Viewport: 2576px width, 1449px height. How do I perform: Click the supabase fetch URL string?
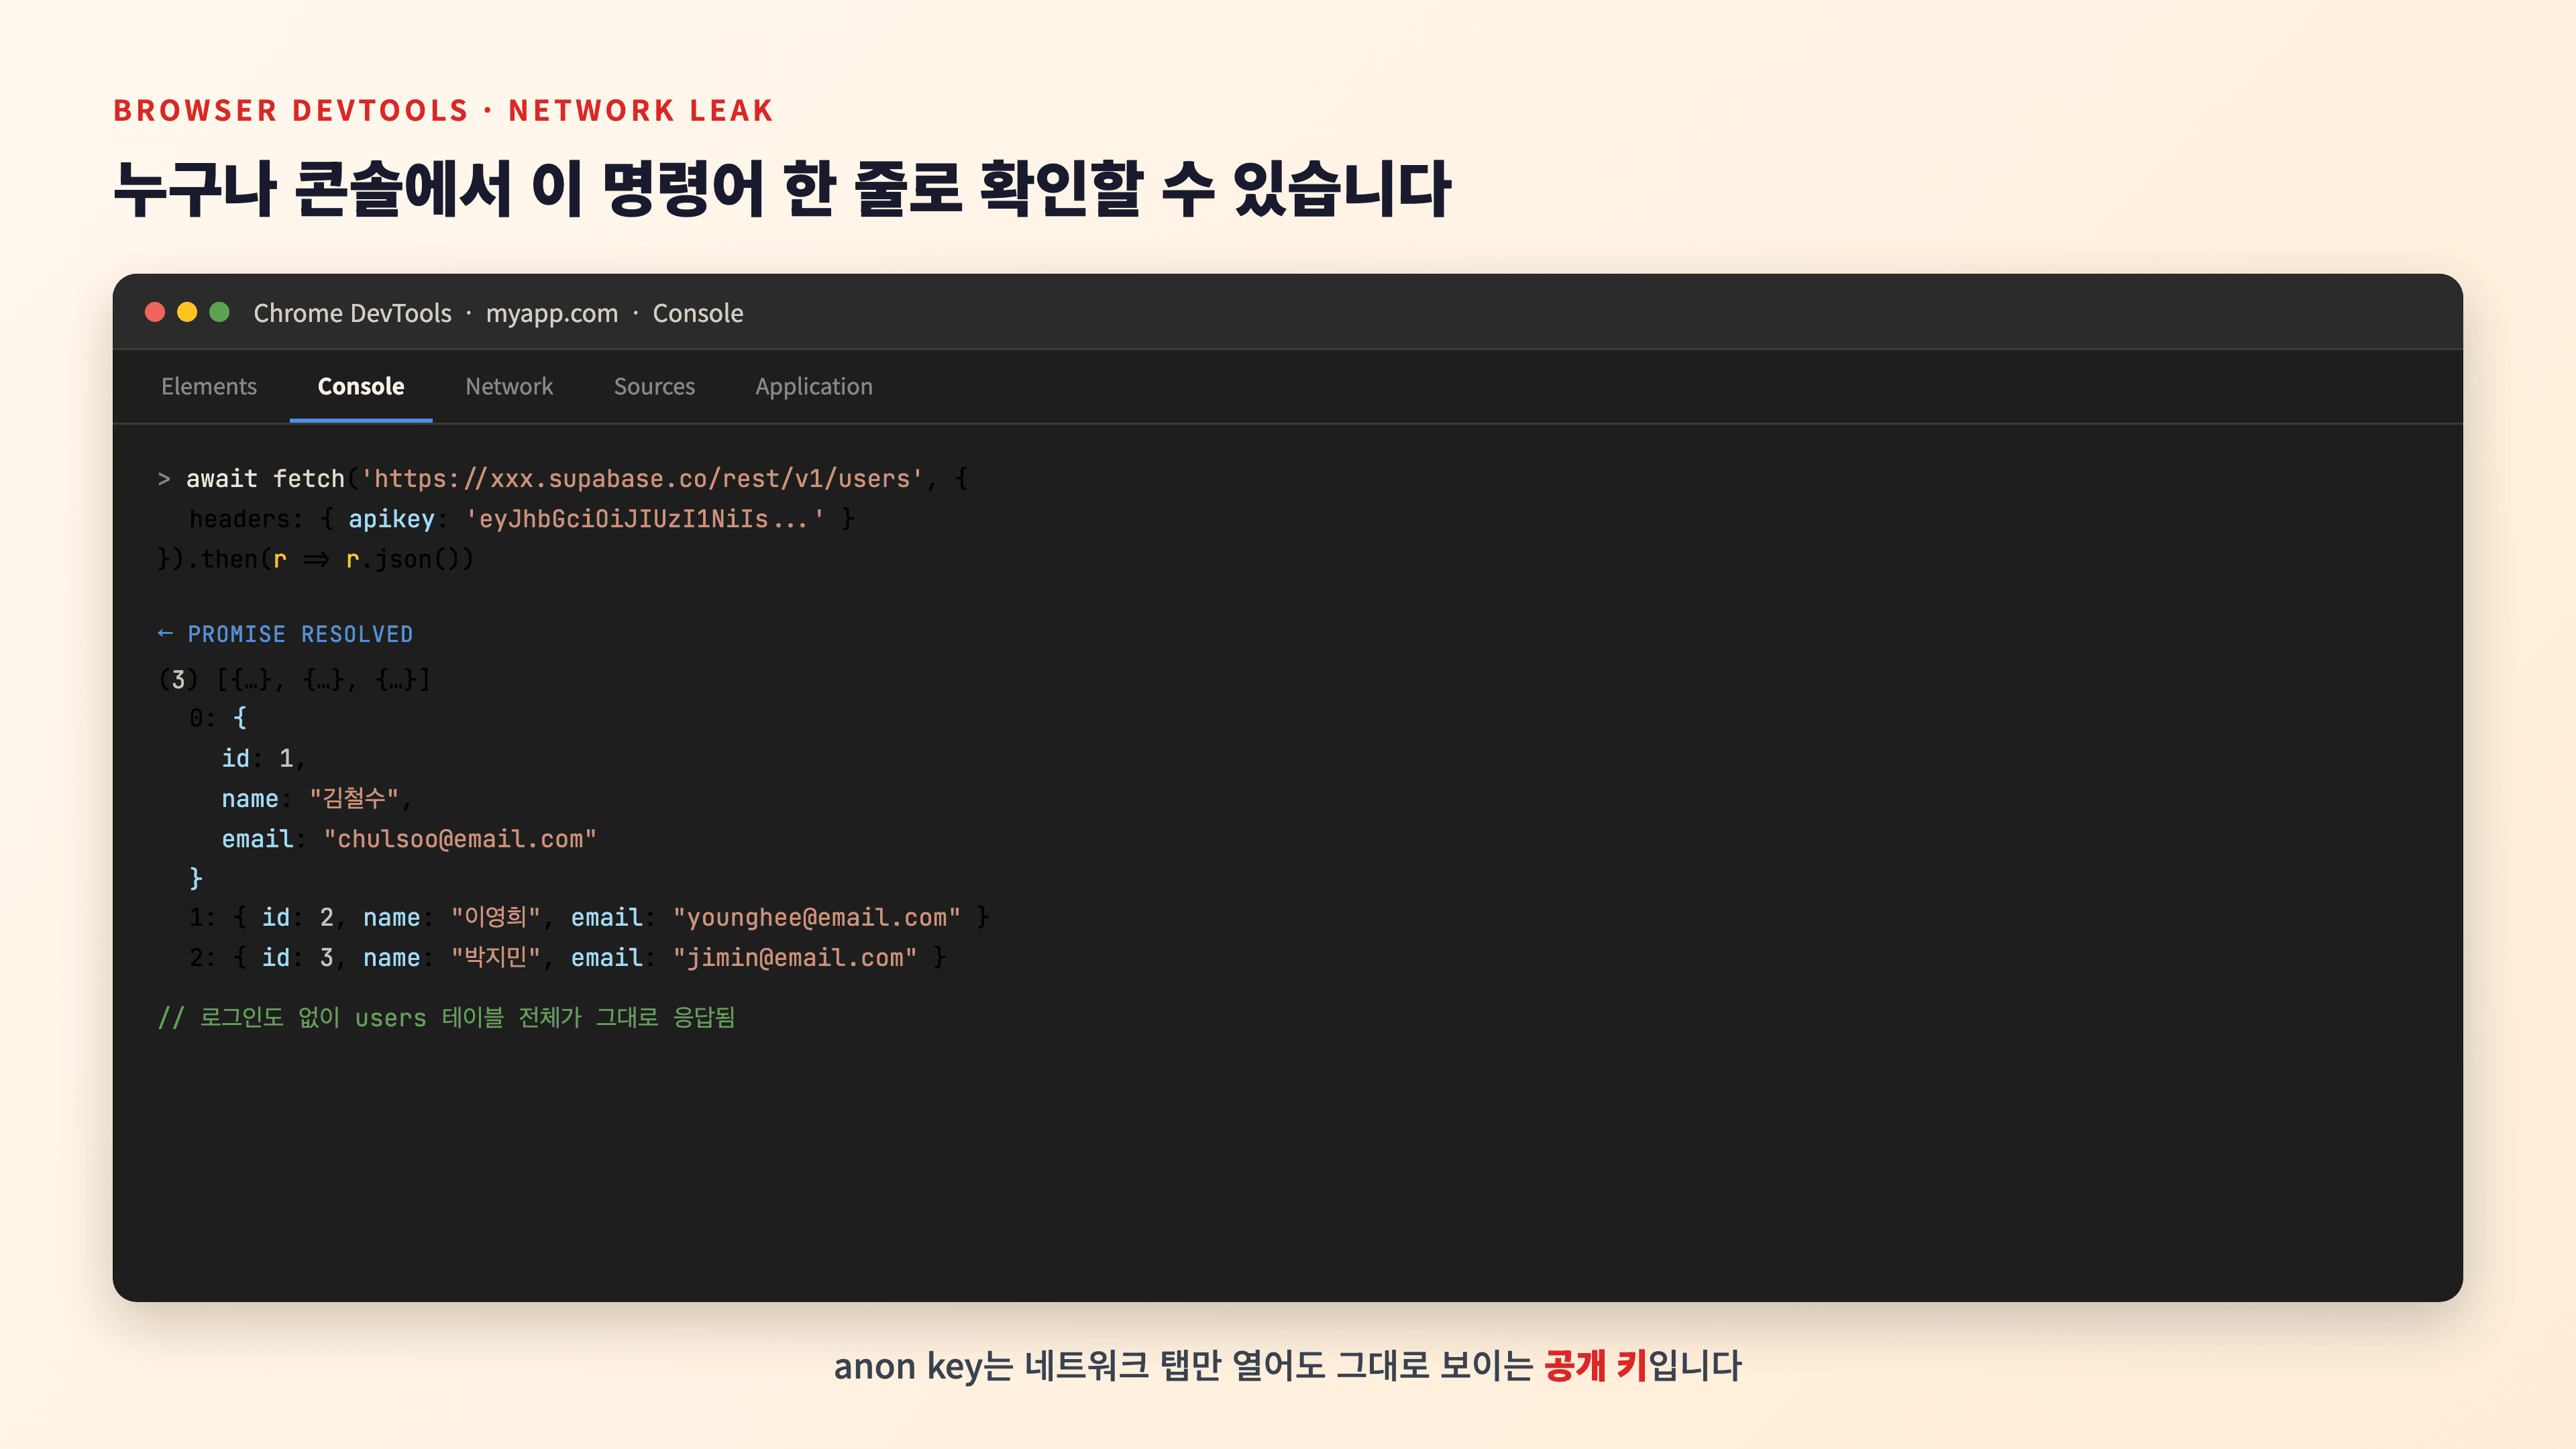click(x=642, y=479)
